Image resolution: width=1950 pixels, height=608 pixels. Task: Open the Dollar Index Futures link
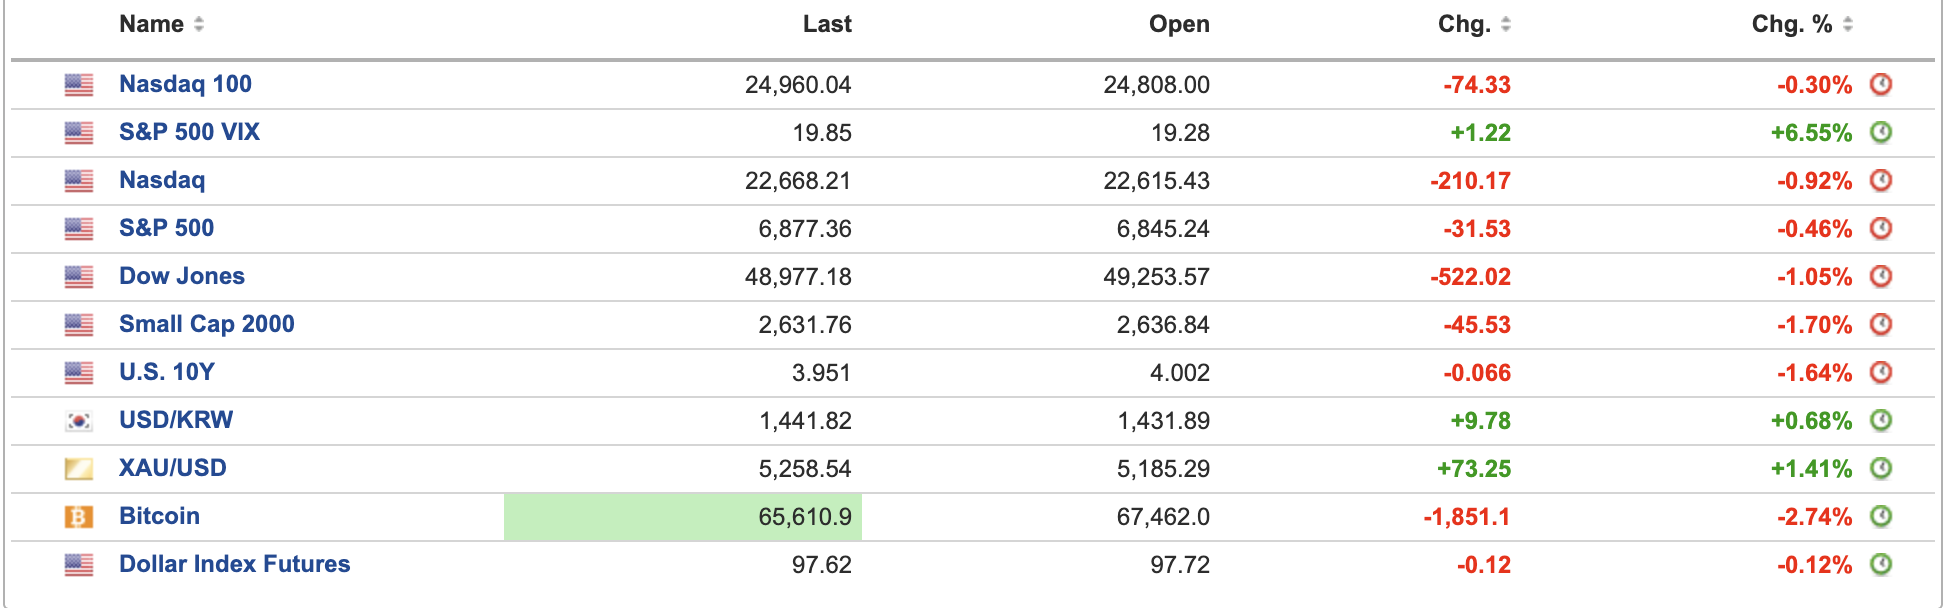click(234, 564)
